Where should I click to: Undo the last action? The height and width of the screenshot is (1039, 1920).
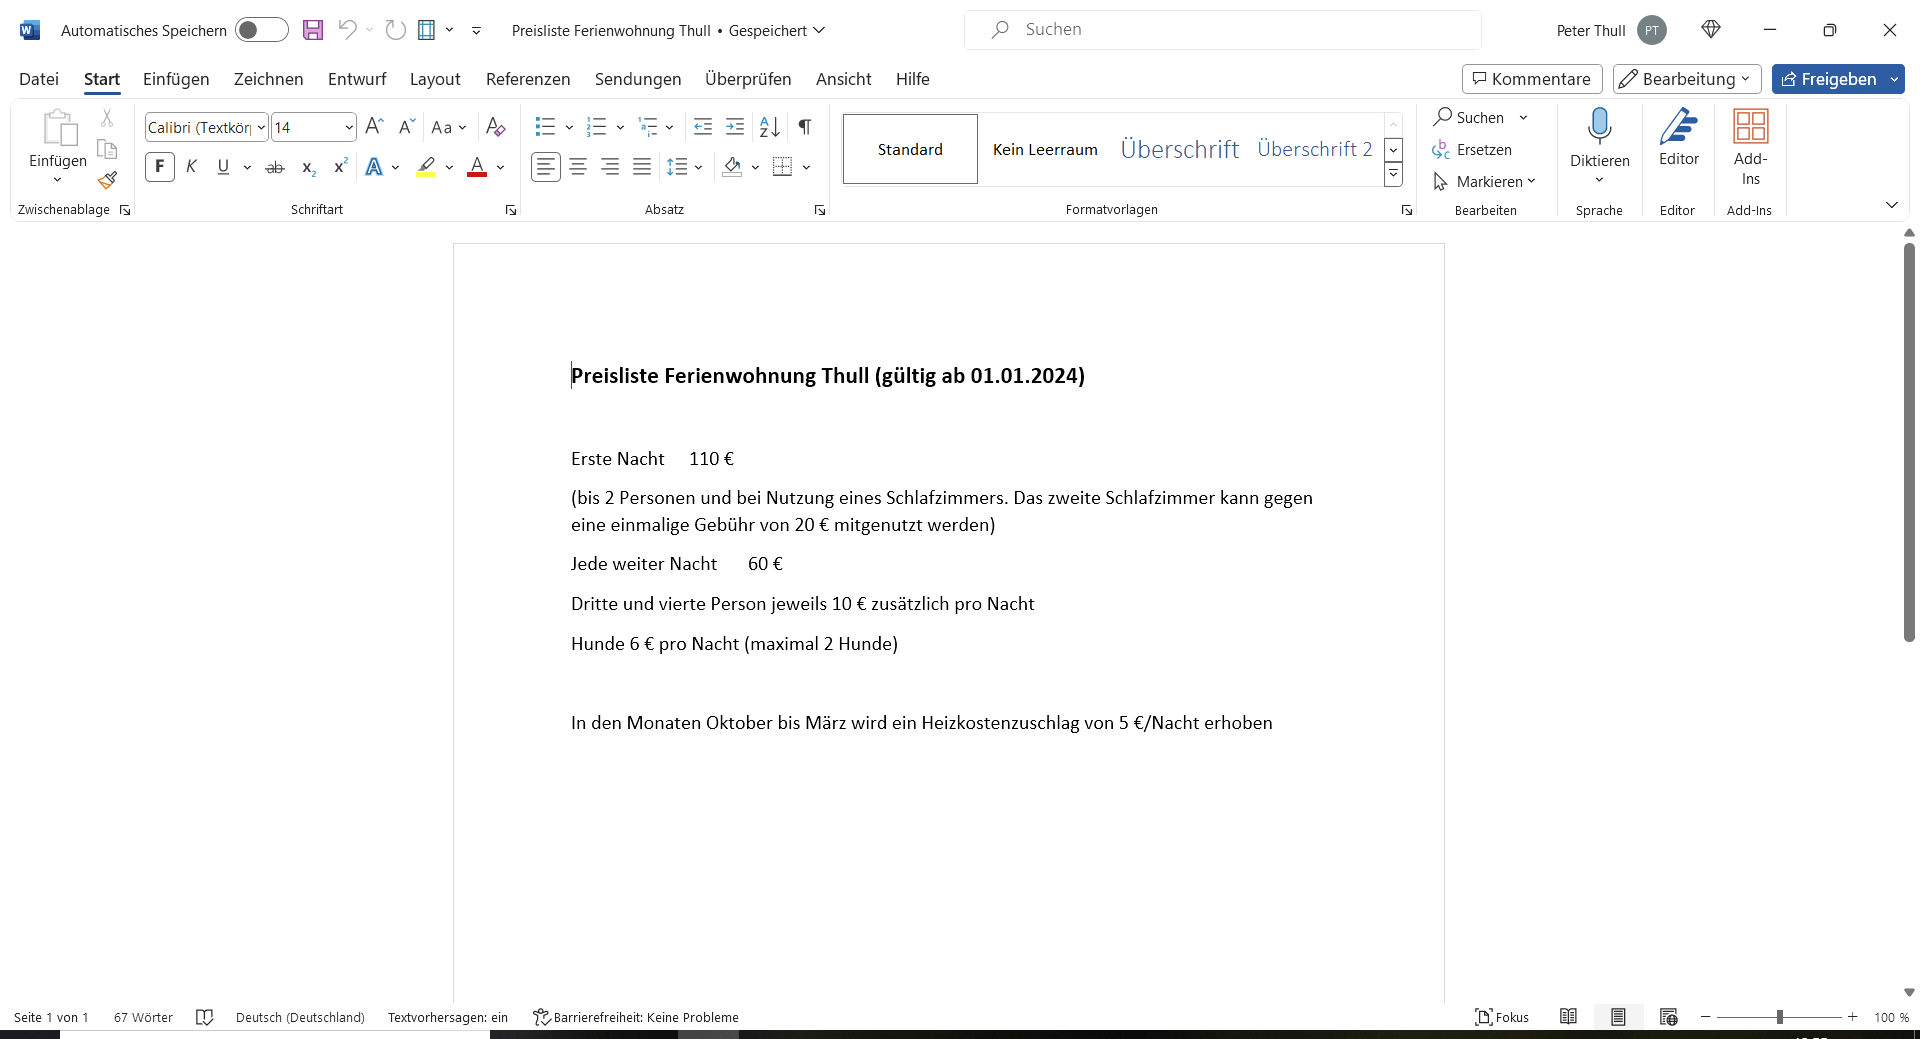click(x=347, y=30)
